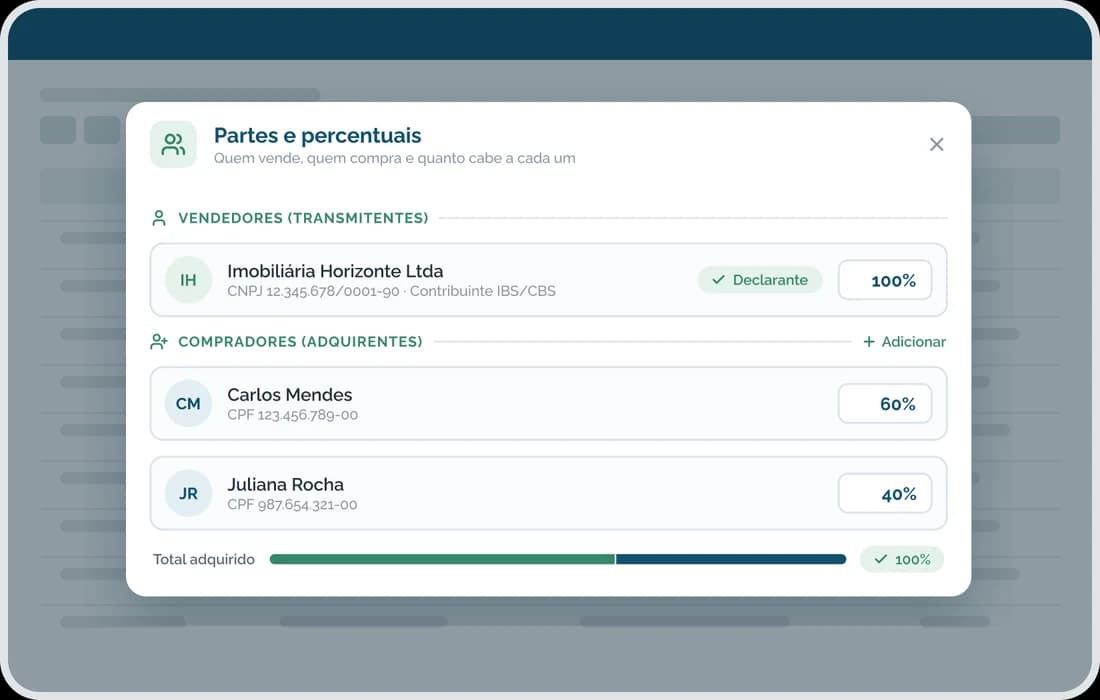The image size is (1100, 700).
Task: Edit Imobiliária Horizonte's 100% percentage field
Action: pos(885,280)
